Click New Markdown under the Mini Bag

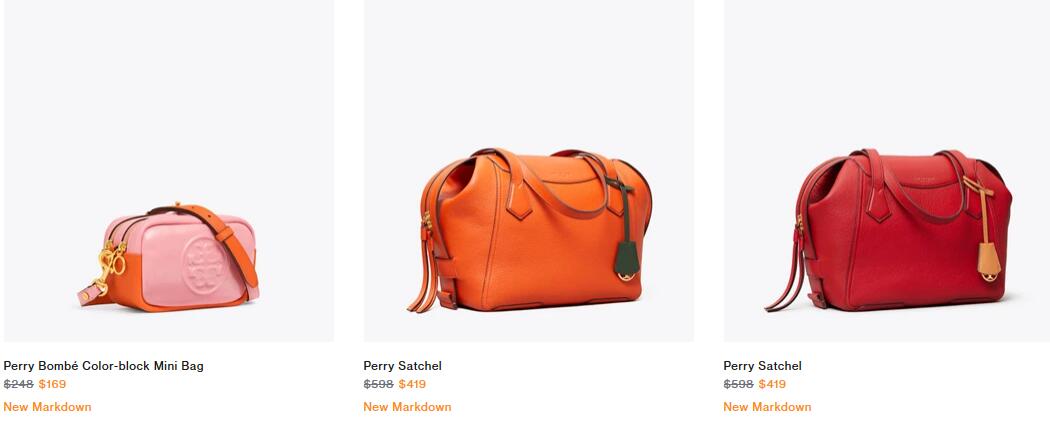coord(48,407)
